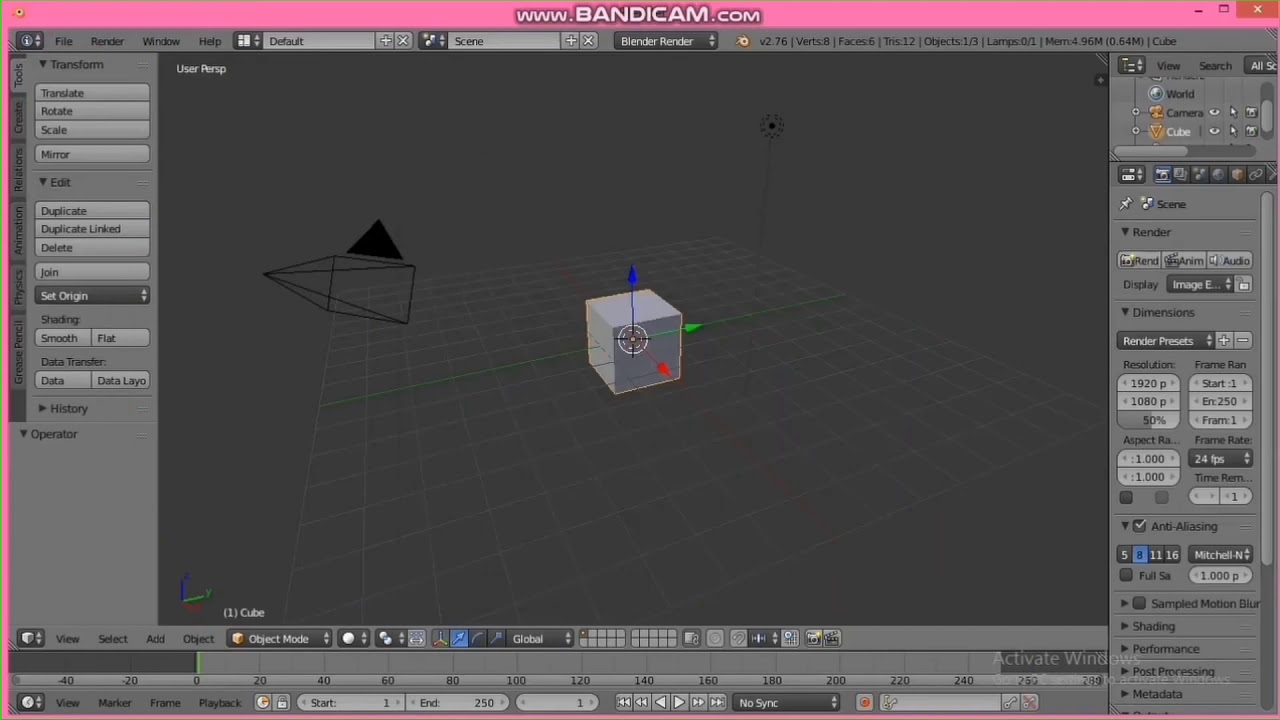Toggle Cube visibility eye in outliner
Viewport: 1280px width, 720px height.
(x=1214, y=131)
